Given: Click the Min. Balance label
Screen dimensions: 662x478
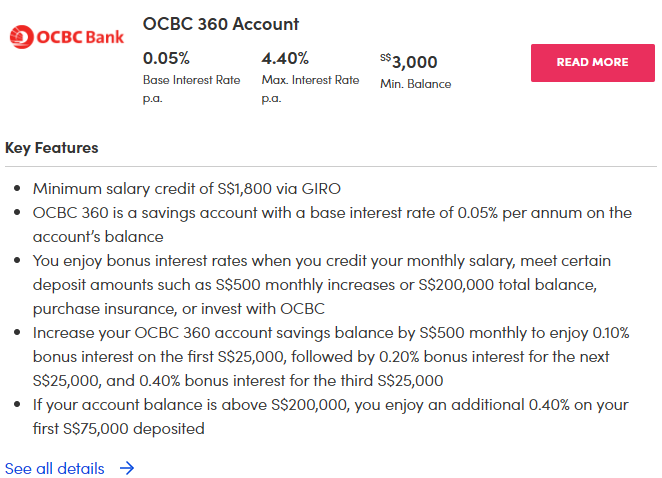Looking at the screenshot, I should [415, 84].
